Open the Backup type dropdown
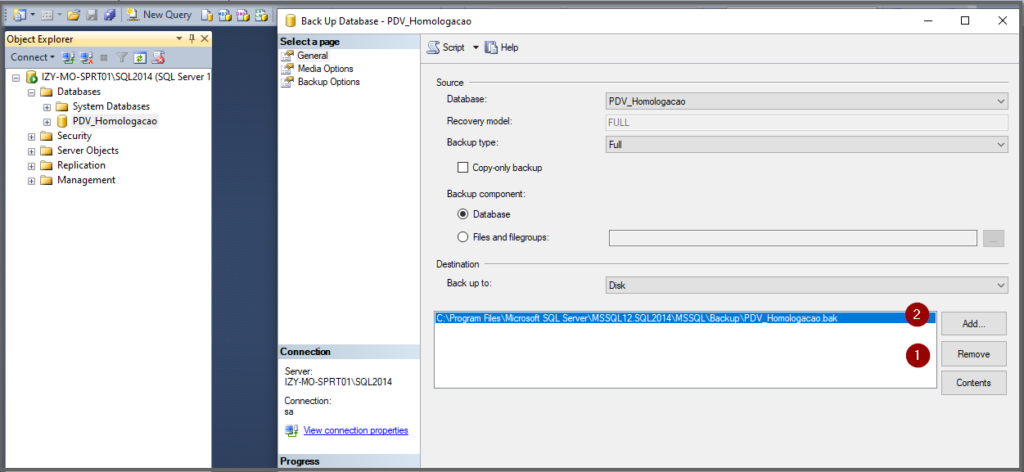Viewport: 1024px width, 472px height. click(807, 145)
